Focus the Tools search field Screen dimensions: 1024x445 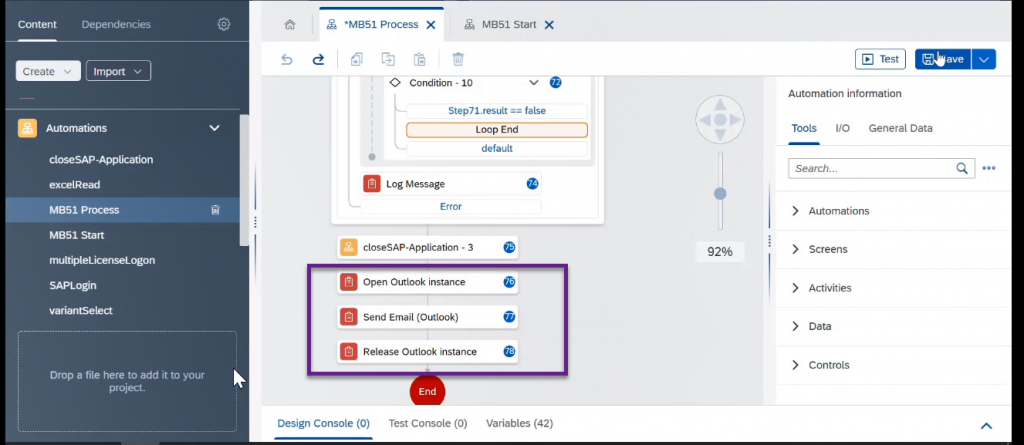882,168
